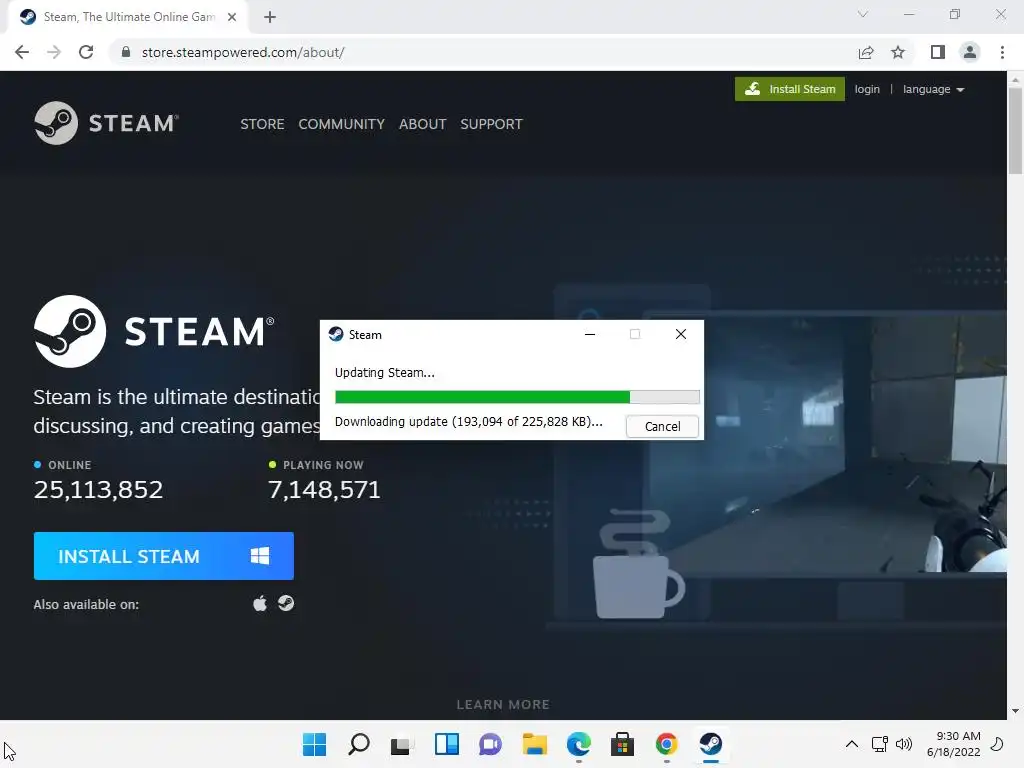Click the Steam icon in dialog title bar
This screenshot has width=1024, height=768.
[x=336, y=334]
